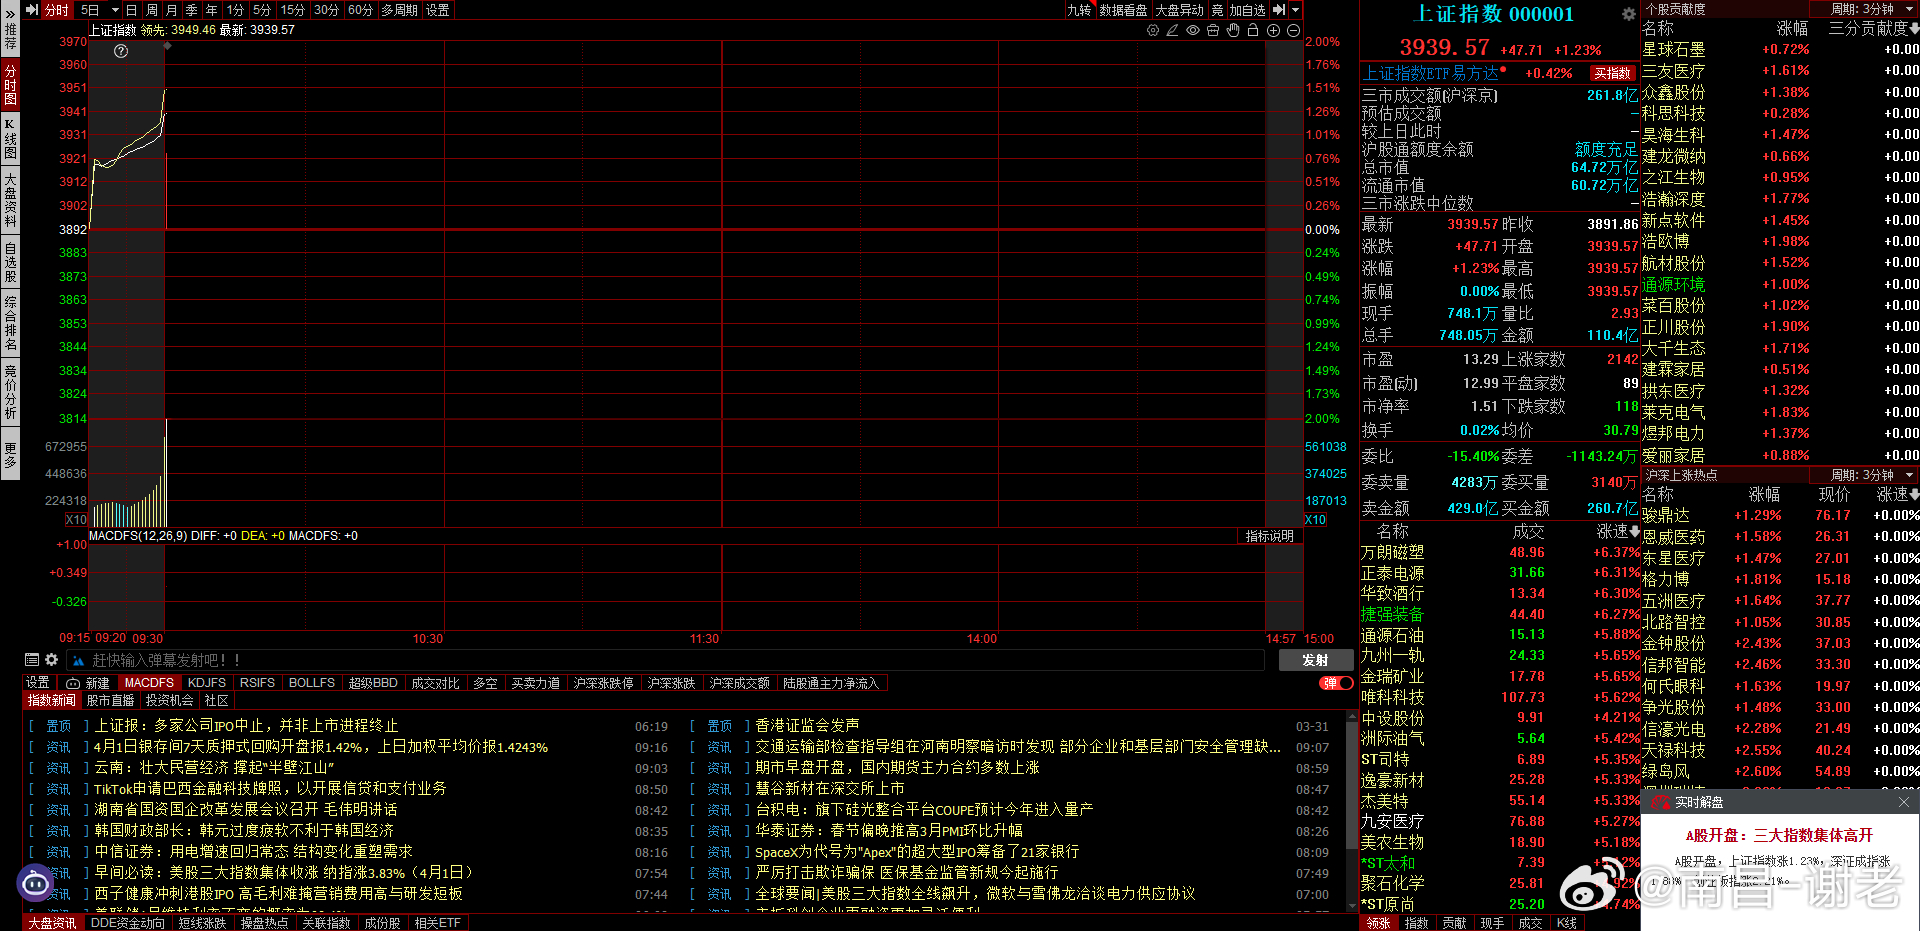Click the 实时解盘 headline 三大指数集体高开
This screenshot has height=931, width=1920.
1779,835
